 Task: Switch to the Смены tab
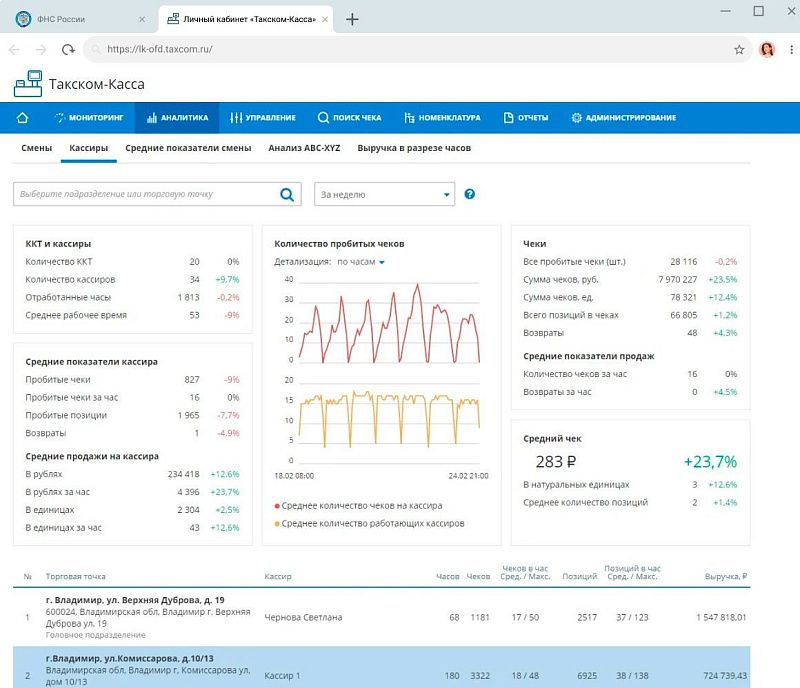click(37, 148)
